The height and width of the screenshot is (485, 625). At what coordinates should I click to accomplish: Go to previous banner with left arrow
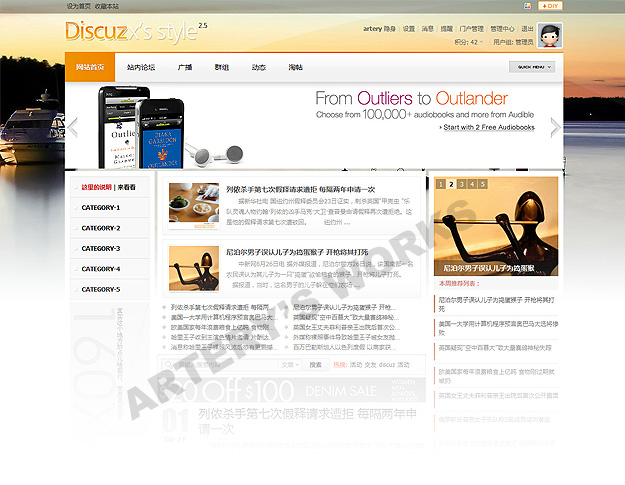(72, 127)
